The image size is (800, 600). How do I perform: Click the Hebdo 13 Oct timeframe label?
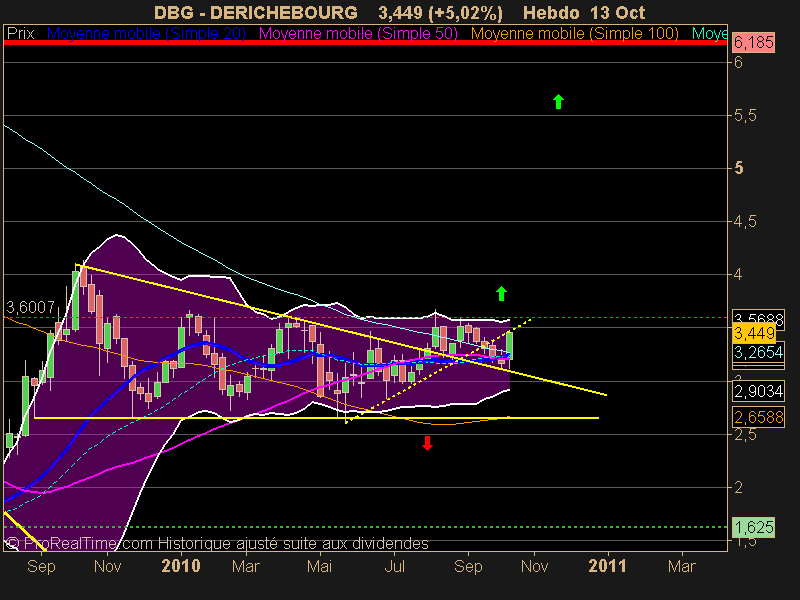pyautogui.click(x=584, y=12)
